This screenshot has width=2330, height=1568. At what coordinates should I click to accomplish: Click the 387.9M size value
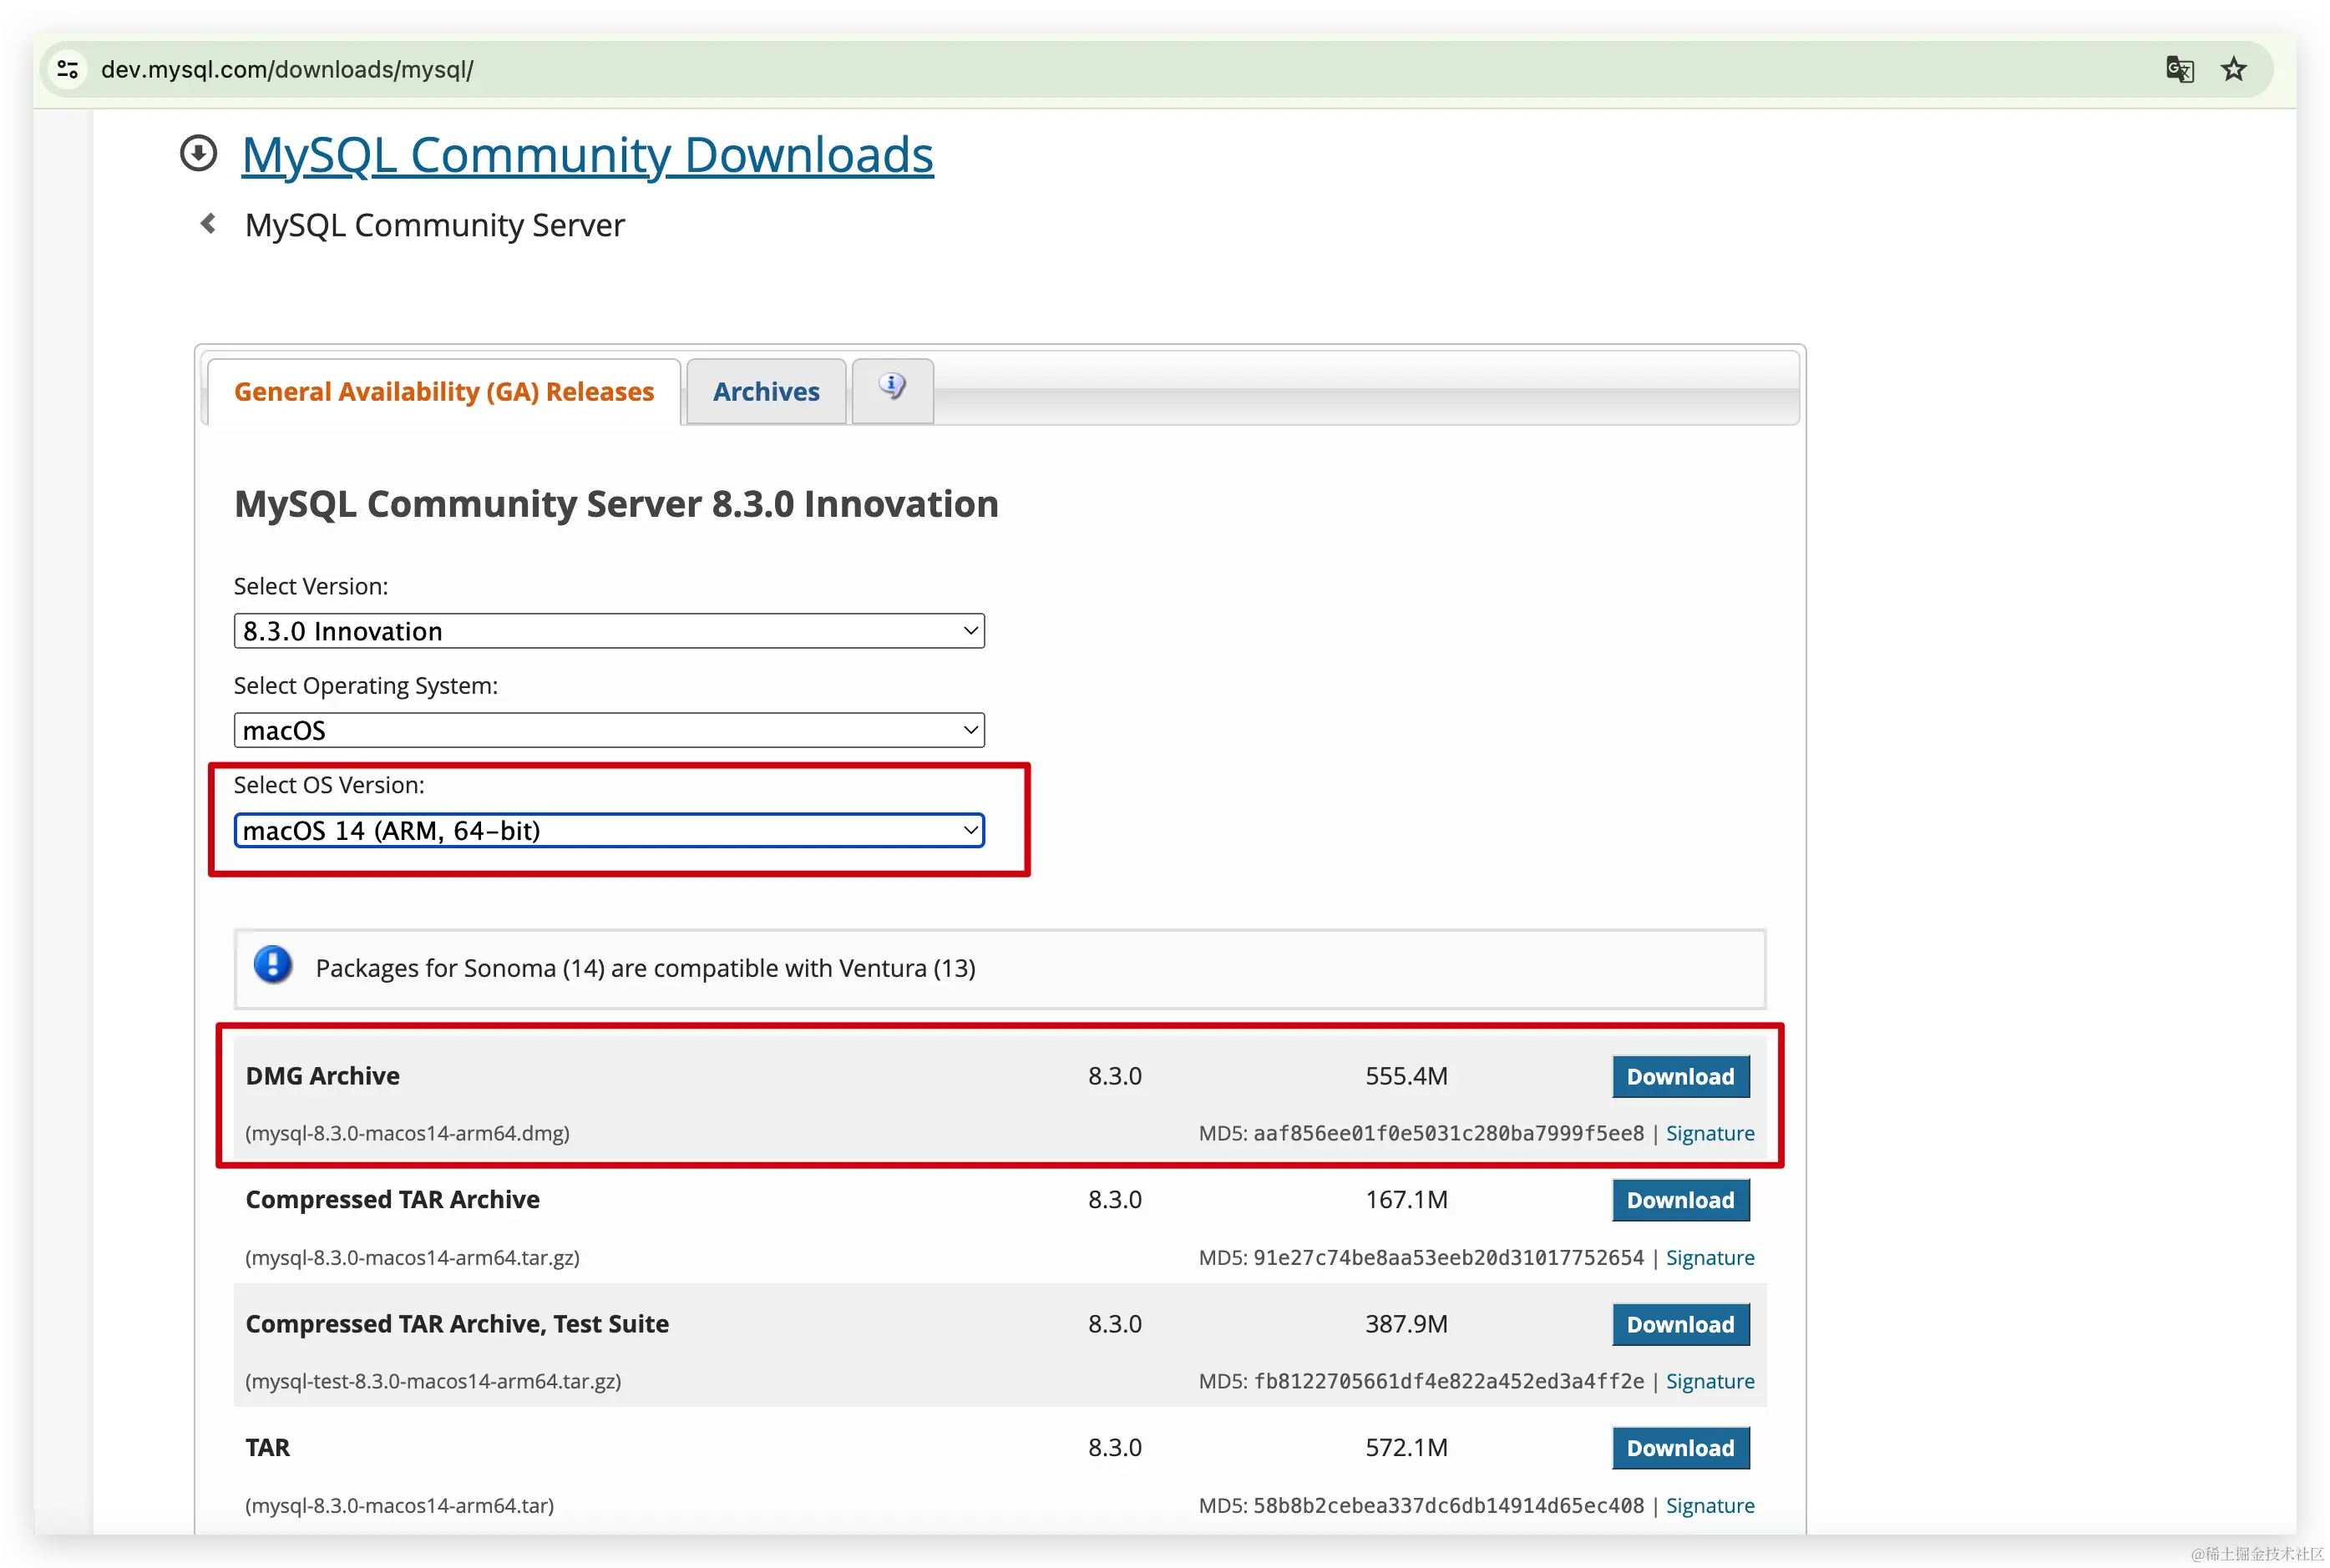[1406, 1324]
